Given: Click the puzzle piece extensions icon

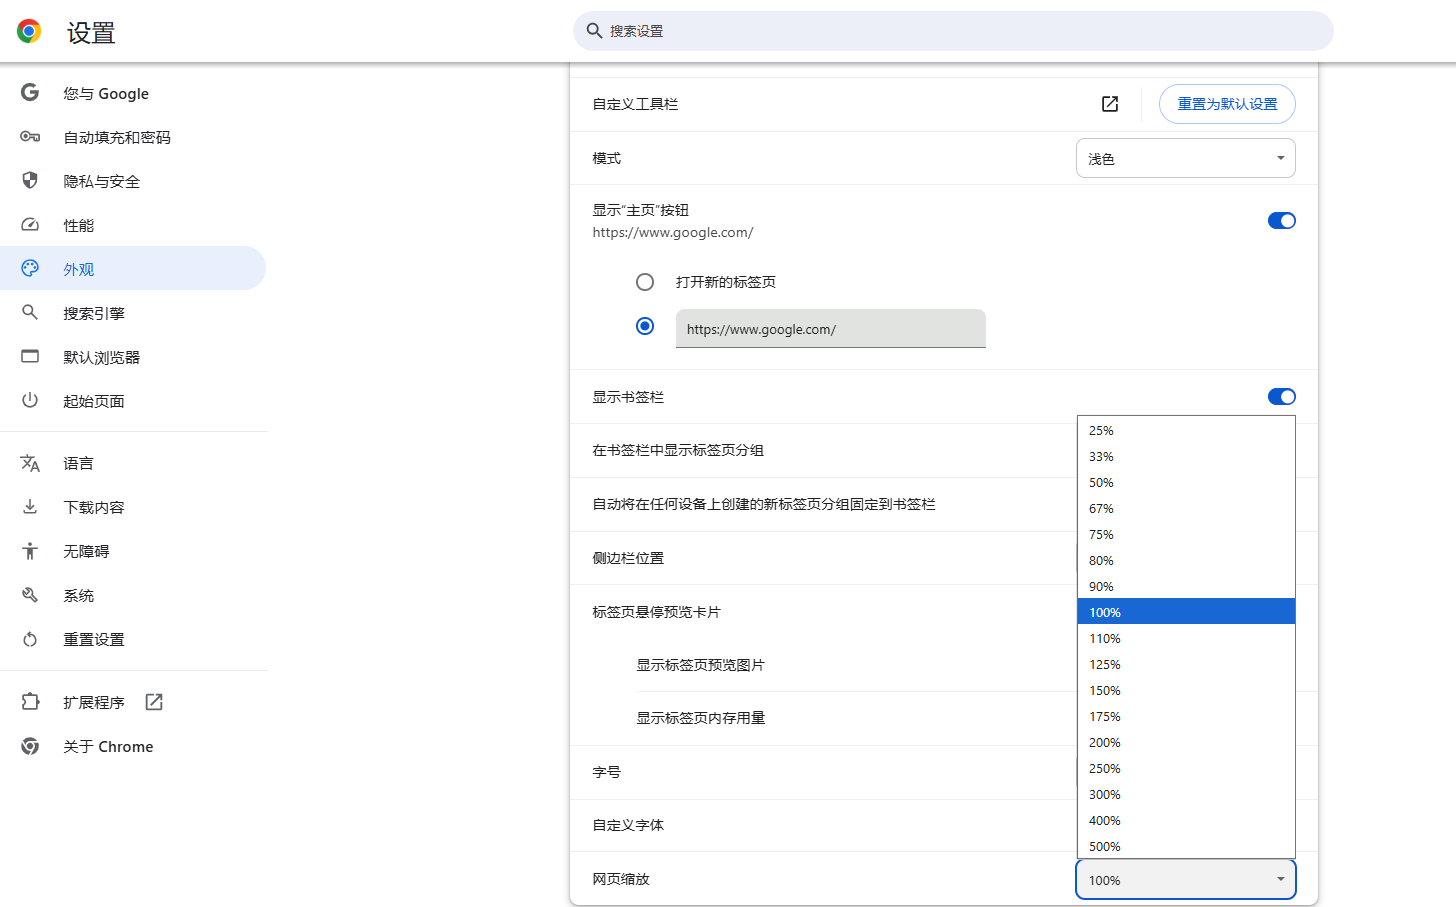Looking at the screenshot, I should (30, 702).
